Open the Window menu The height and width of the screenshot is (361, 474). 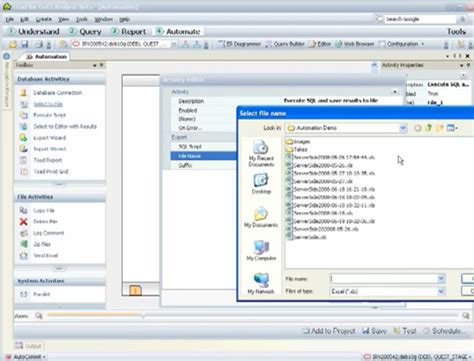click(103, 19)
